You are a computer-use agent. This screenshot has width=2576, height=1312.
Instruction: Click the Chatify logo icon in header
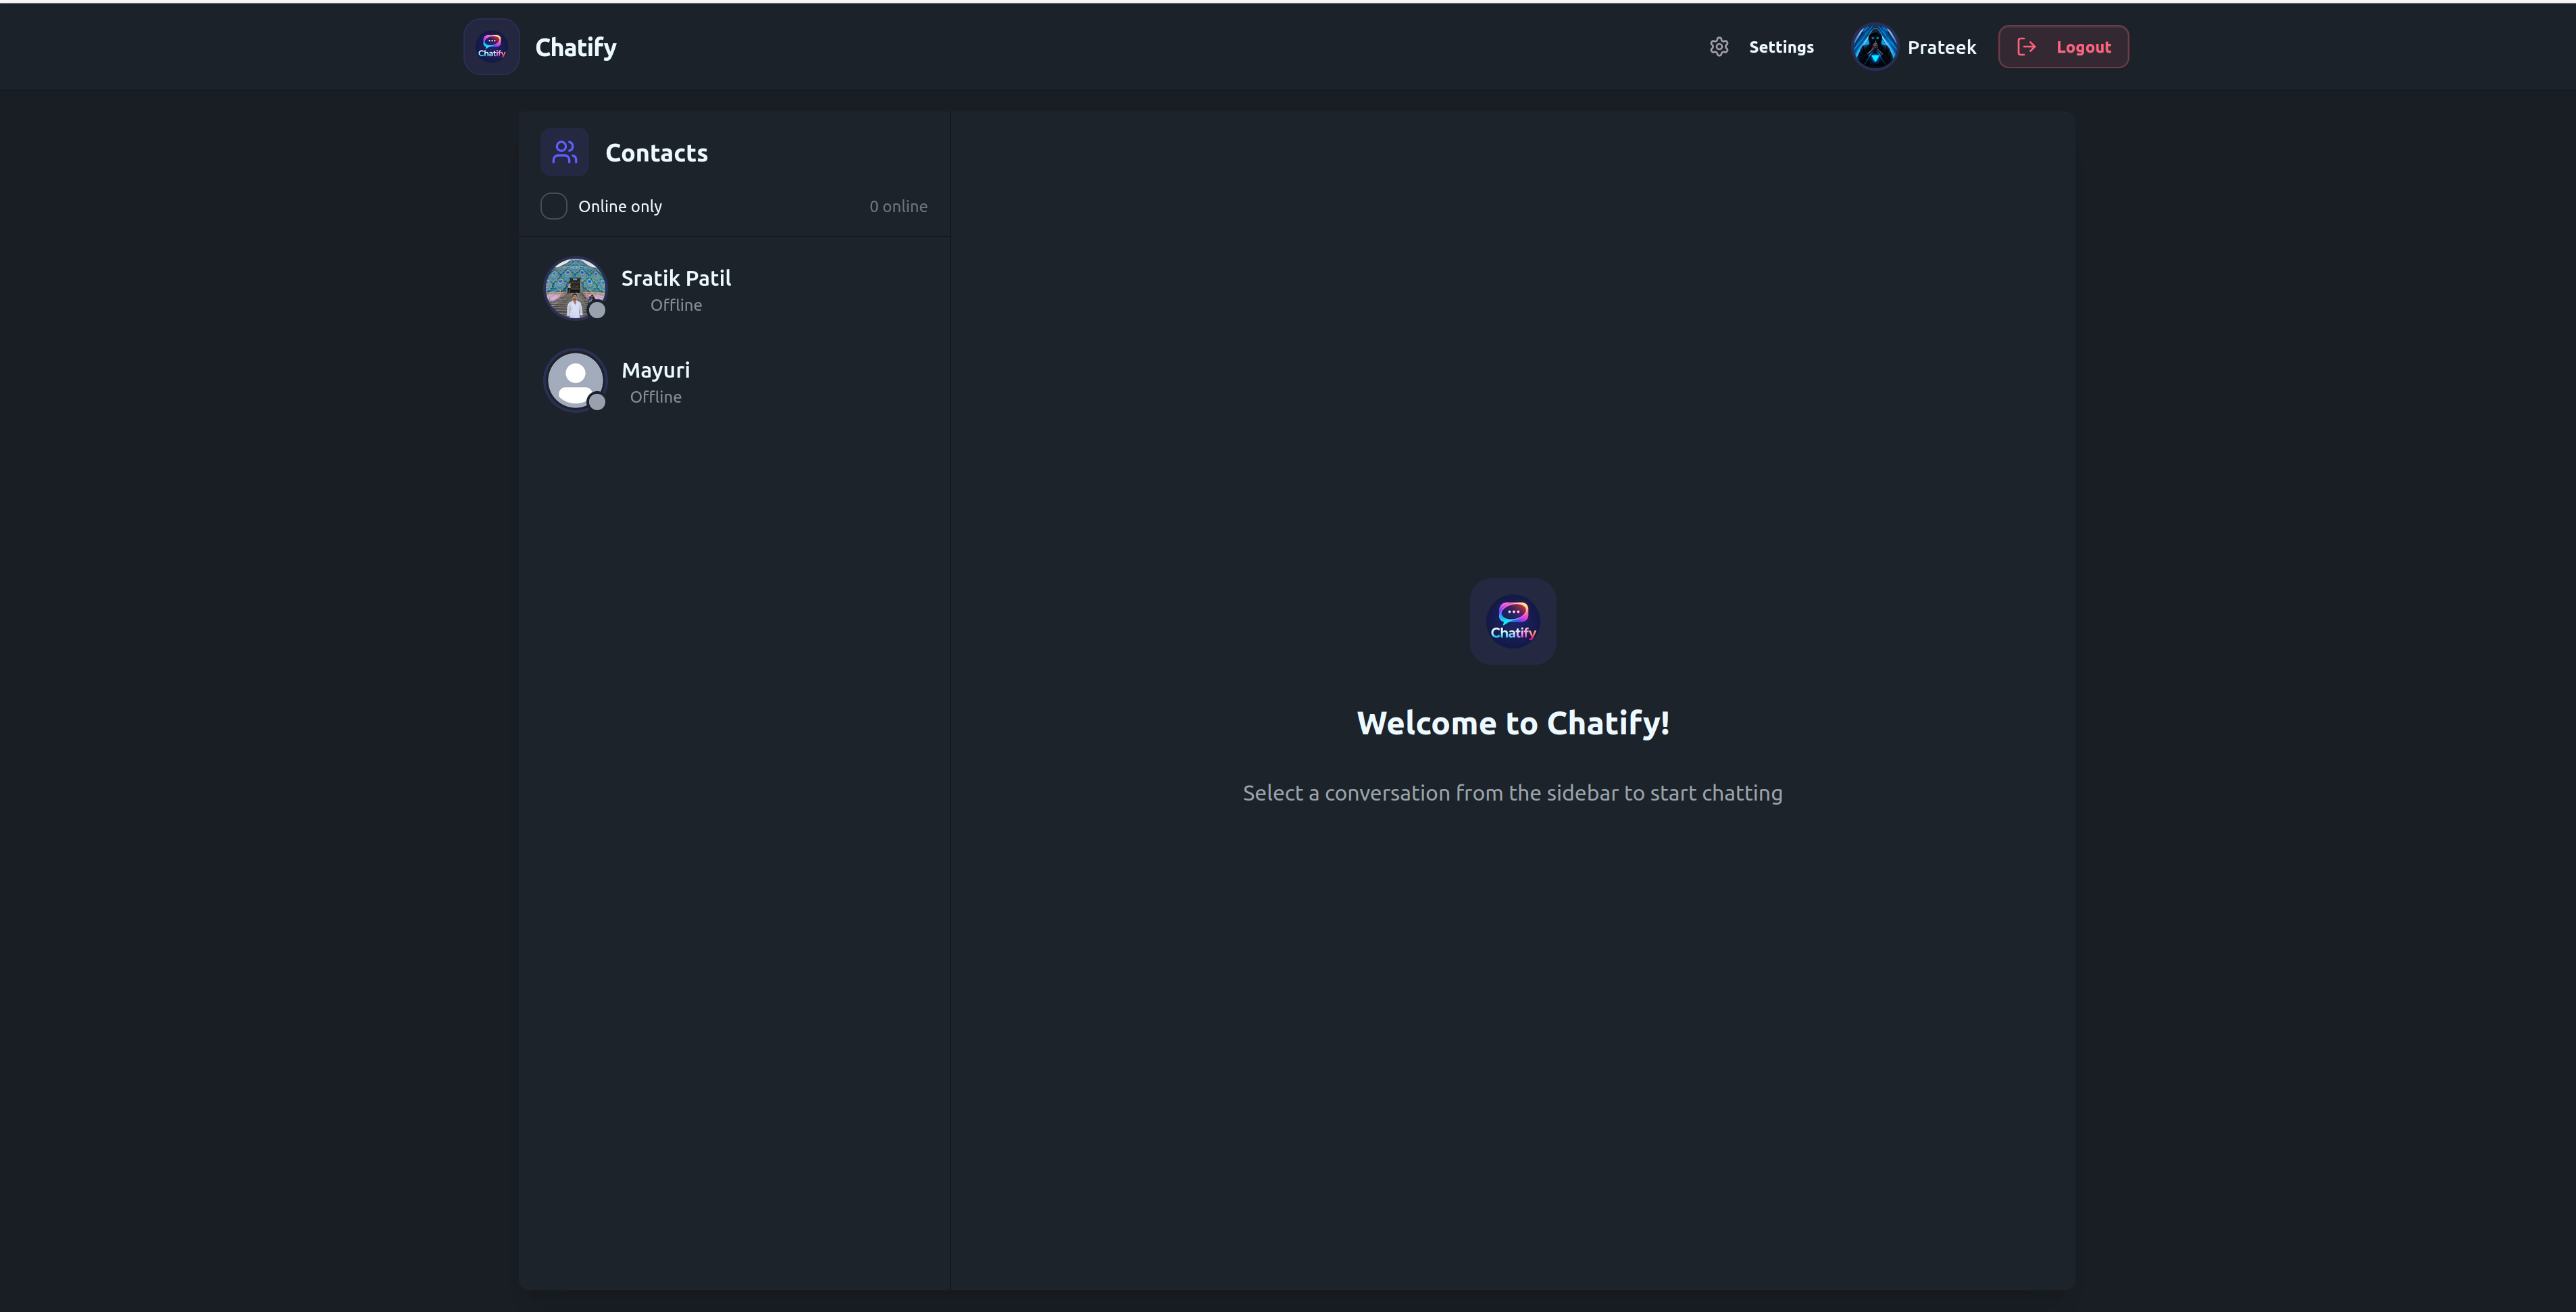pos(491,46)
